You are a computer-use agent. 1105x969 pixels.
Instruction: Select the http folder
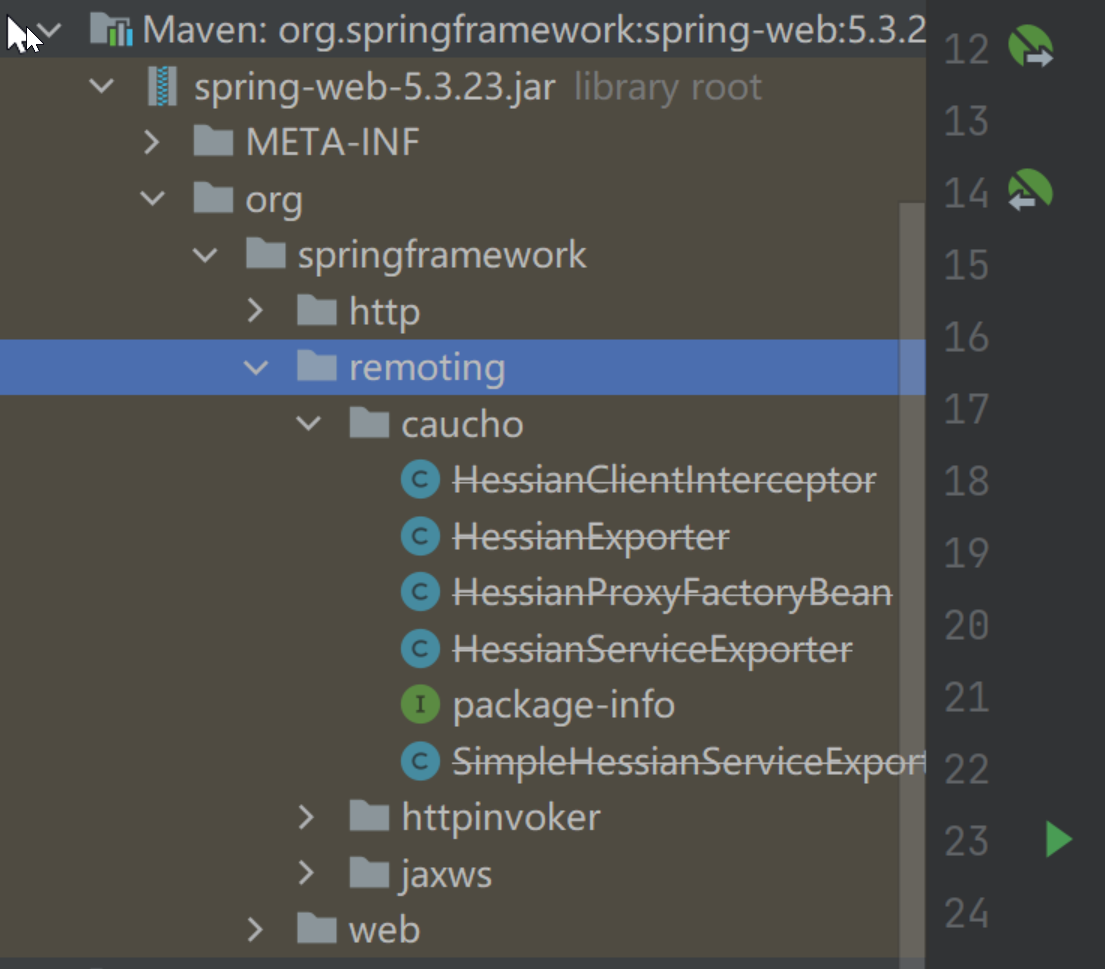[384, 312]
